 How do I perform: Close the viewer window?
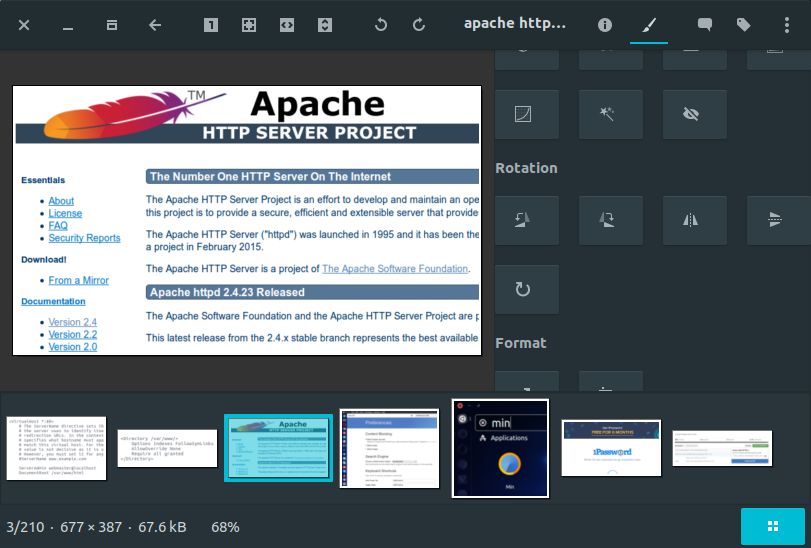(24, 25)
